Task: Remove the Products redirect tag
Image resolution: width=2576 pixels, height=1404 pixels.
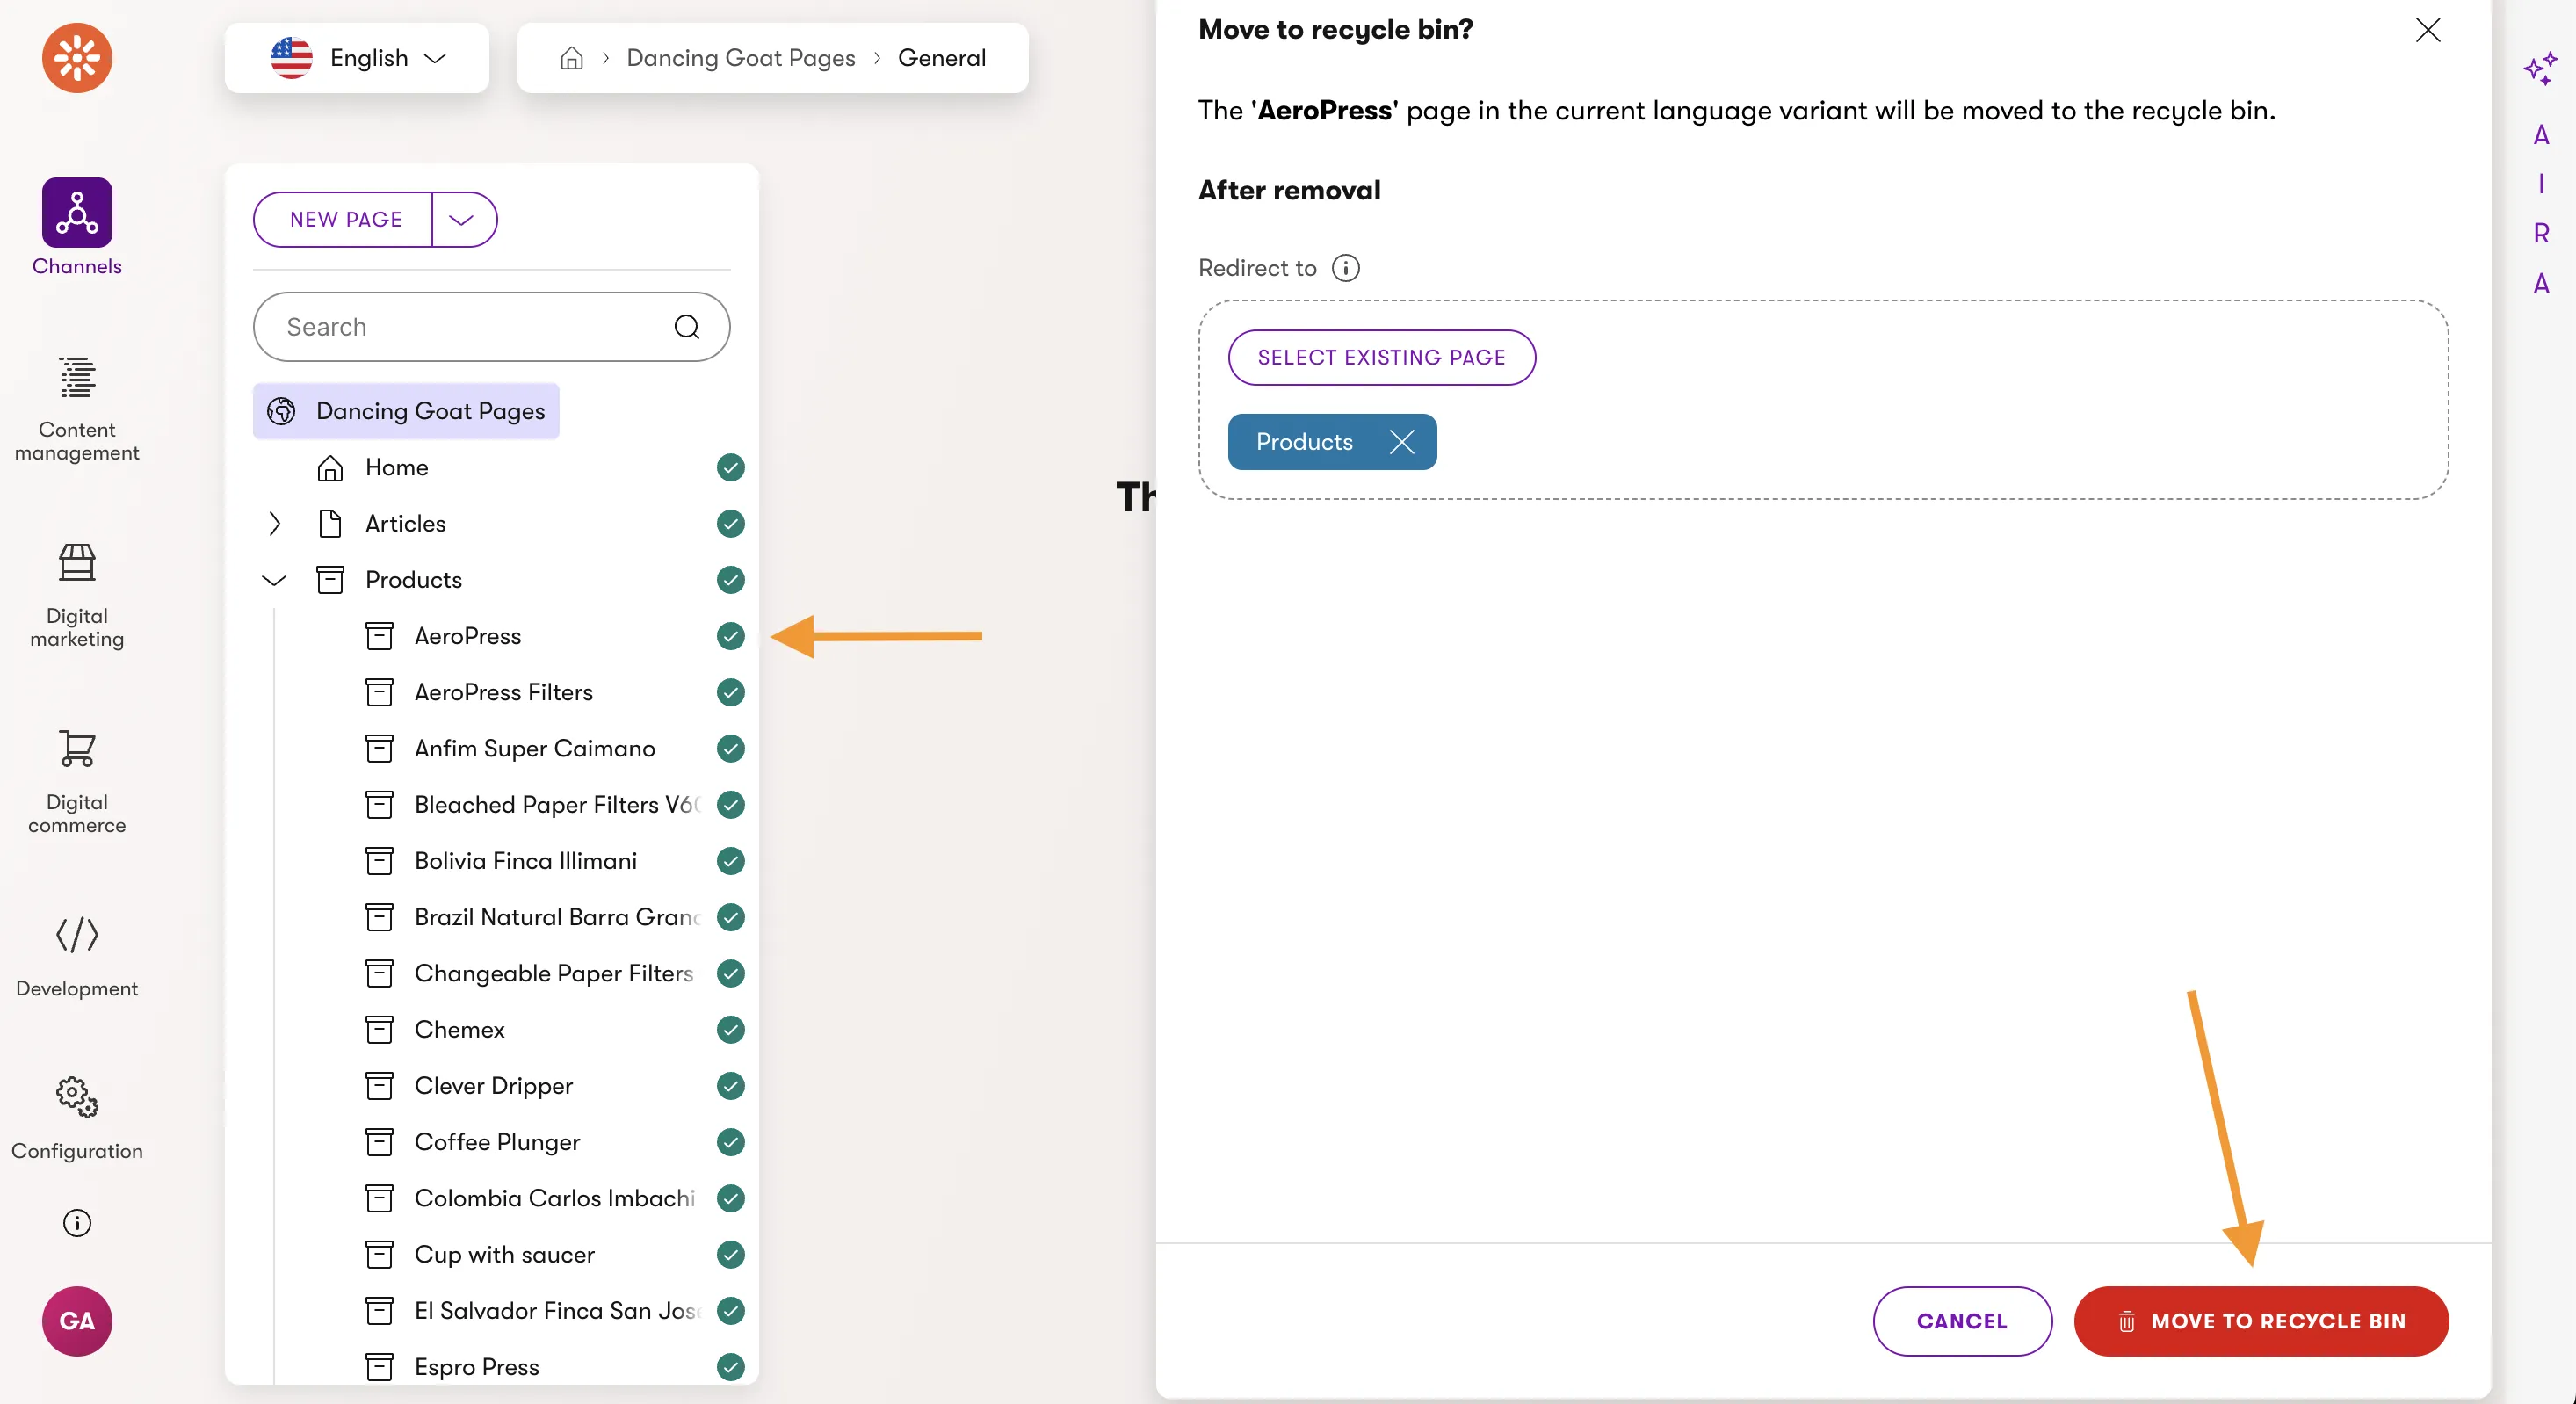Action: (x=1402, y=442)
